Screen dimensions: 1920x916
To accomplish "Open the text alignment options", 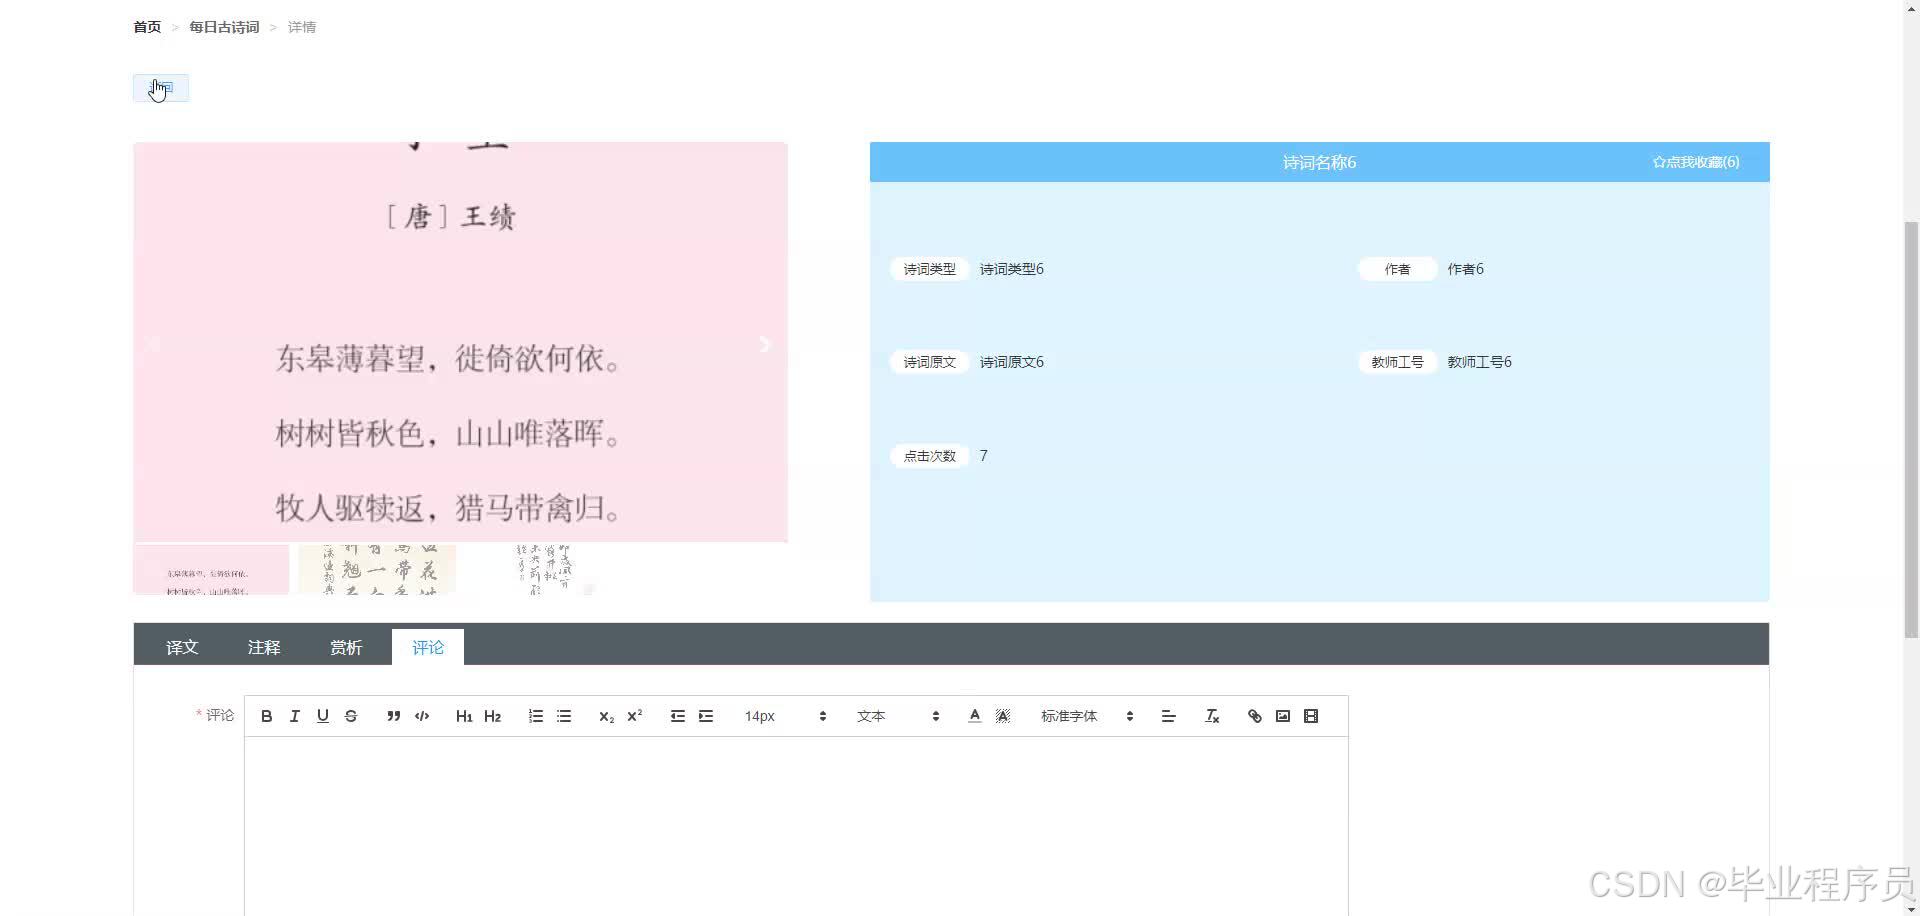I will (1168, 716).
